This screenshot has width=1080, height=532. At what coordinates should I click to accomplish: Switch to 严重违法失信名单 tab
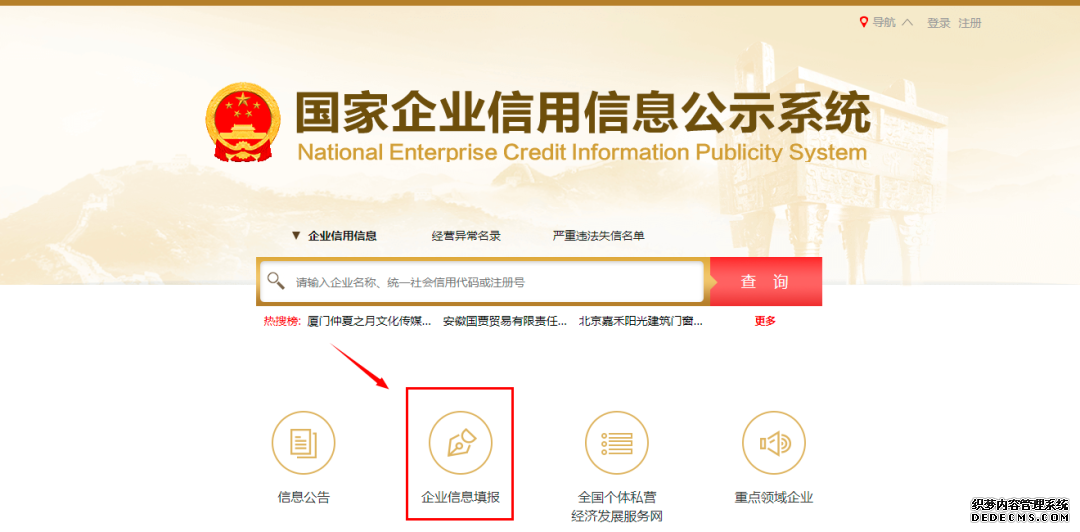[599, 236]
